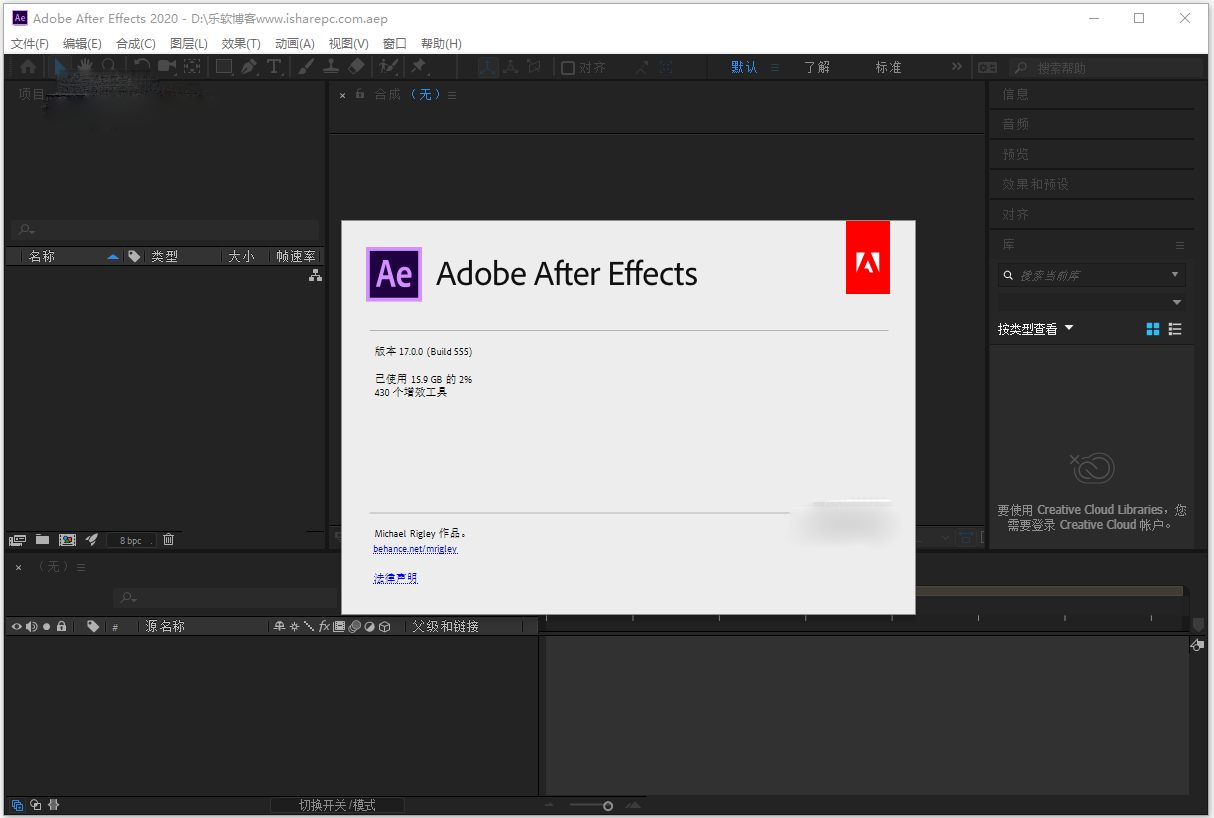Select the Hand tool
Image resolution: width=1214 pixels, height=818 pixels.
coord(84,67)
